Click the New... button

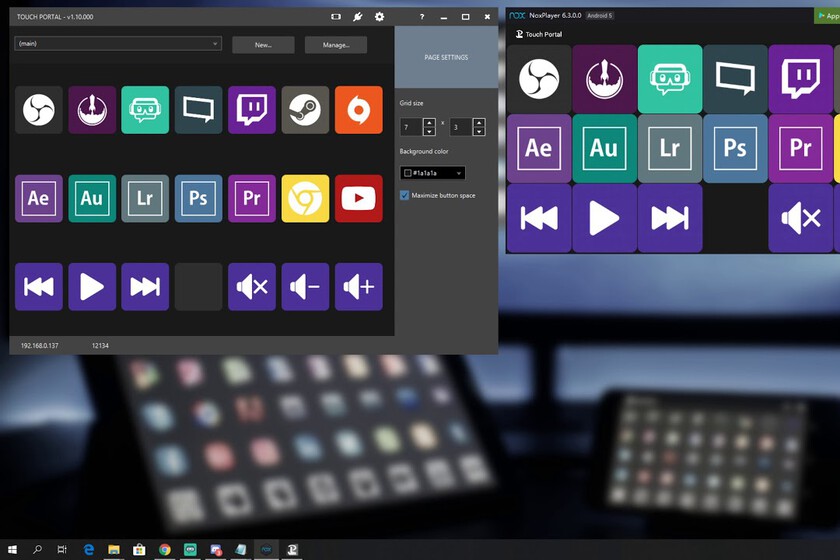[x=263, y=45]
